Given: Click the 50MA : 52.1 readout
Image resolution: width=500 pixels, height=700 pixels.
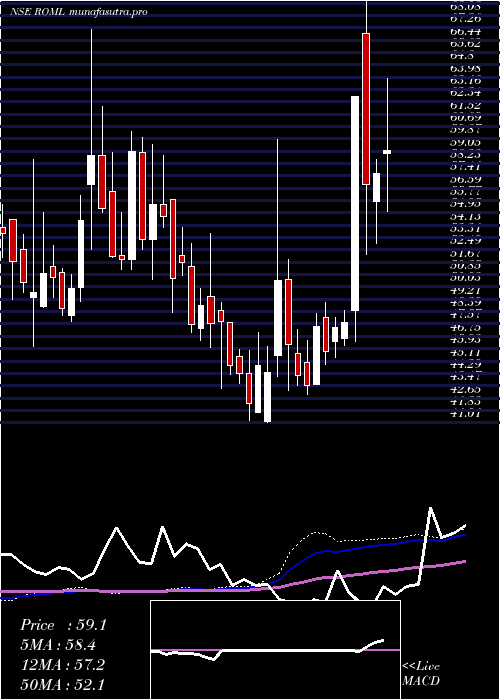Looking at the screenshot, I should pyautogui.click(x=63, y=685).
